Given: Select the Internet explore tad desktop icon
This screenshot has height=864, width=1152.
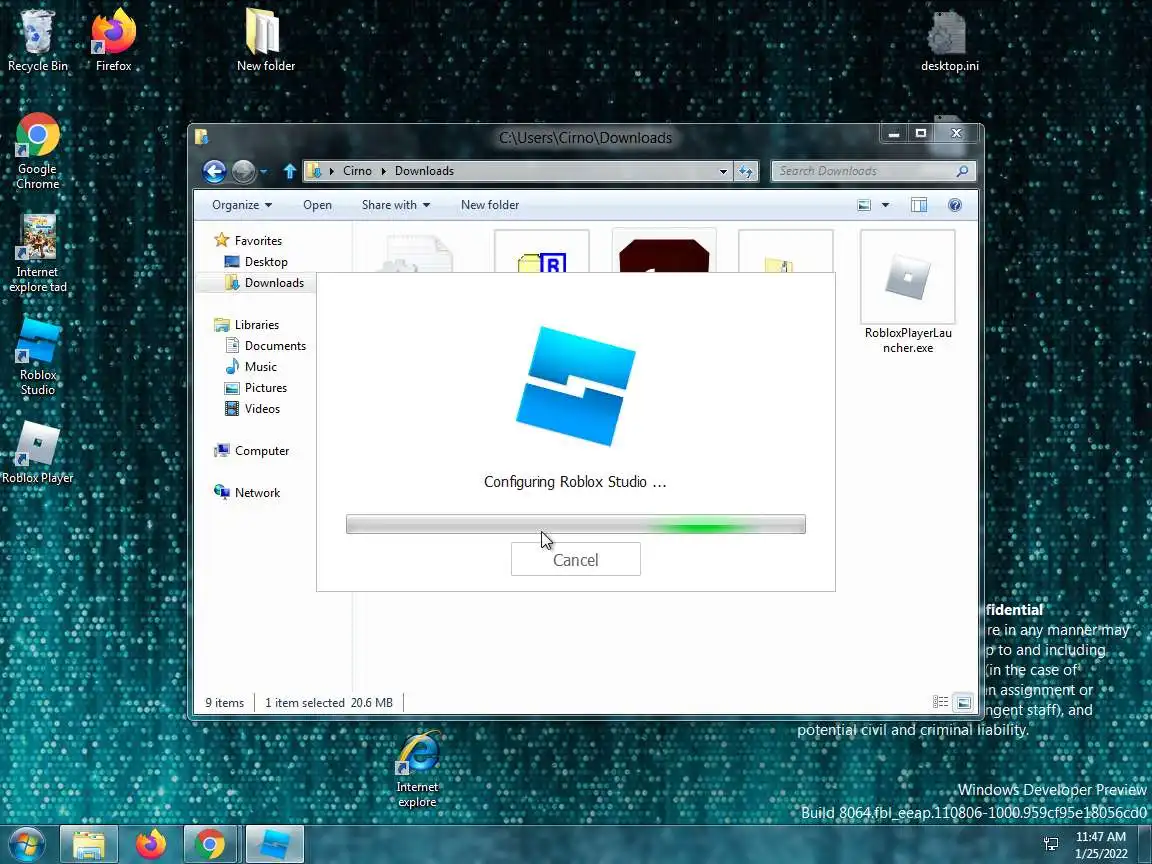Looking at the screenshot, I should coord(37,254).
